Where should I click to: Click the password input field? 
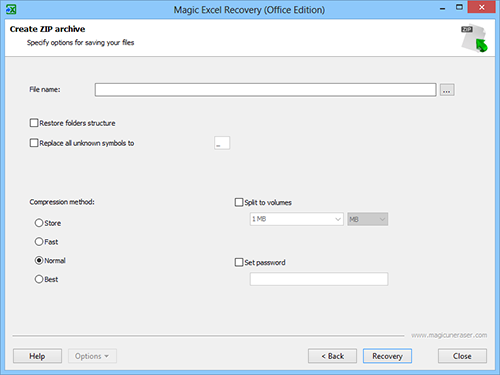pyautogui.click(x=319, y=279)
